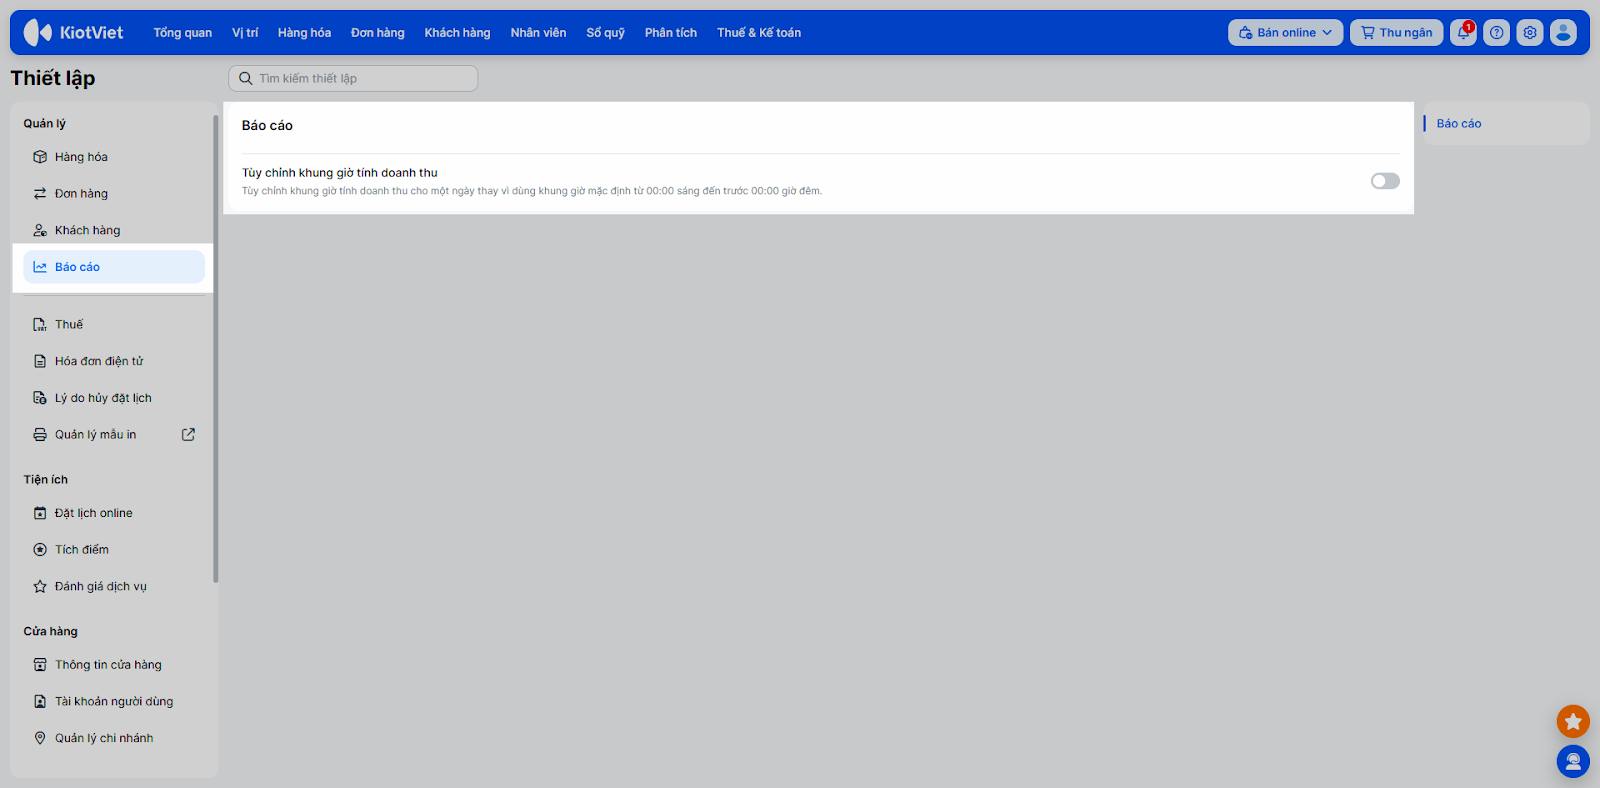Click the Khách hàng person icon in sidebar
The width and height of the screenshot is (1600, 788).
40,230
